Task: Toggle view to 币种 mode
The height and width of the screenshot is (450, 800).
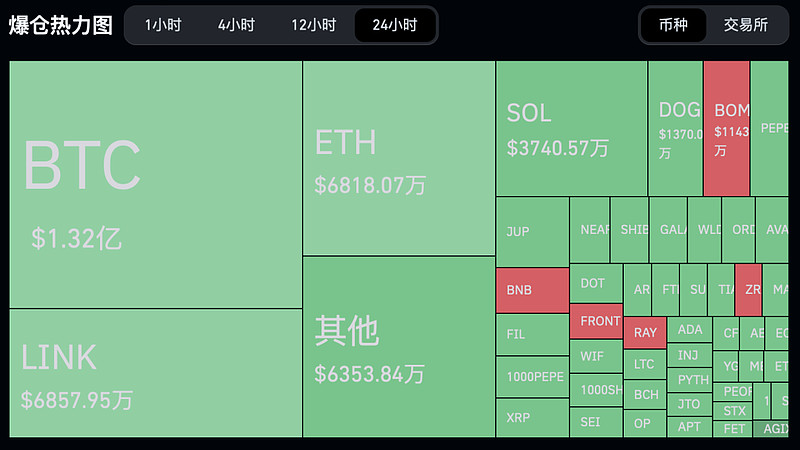Action: tap(673, 25)
